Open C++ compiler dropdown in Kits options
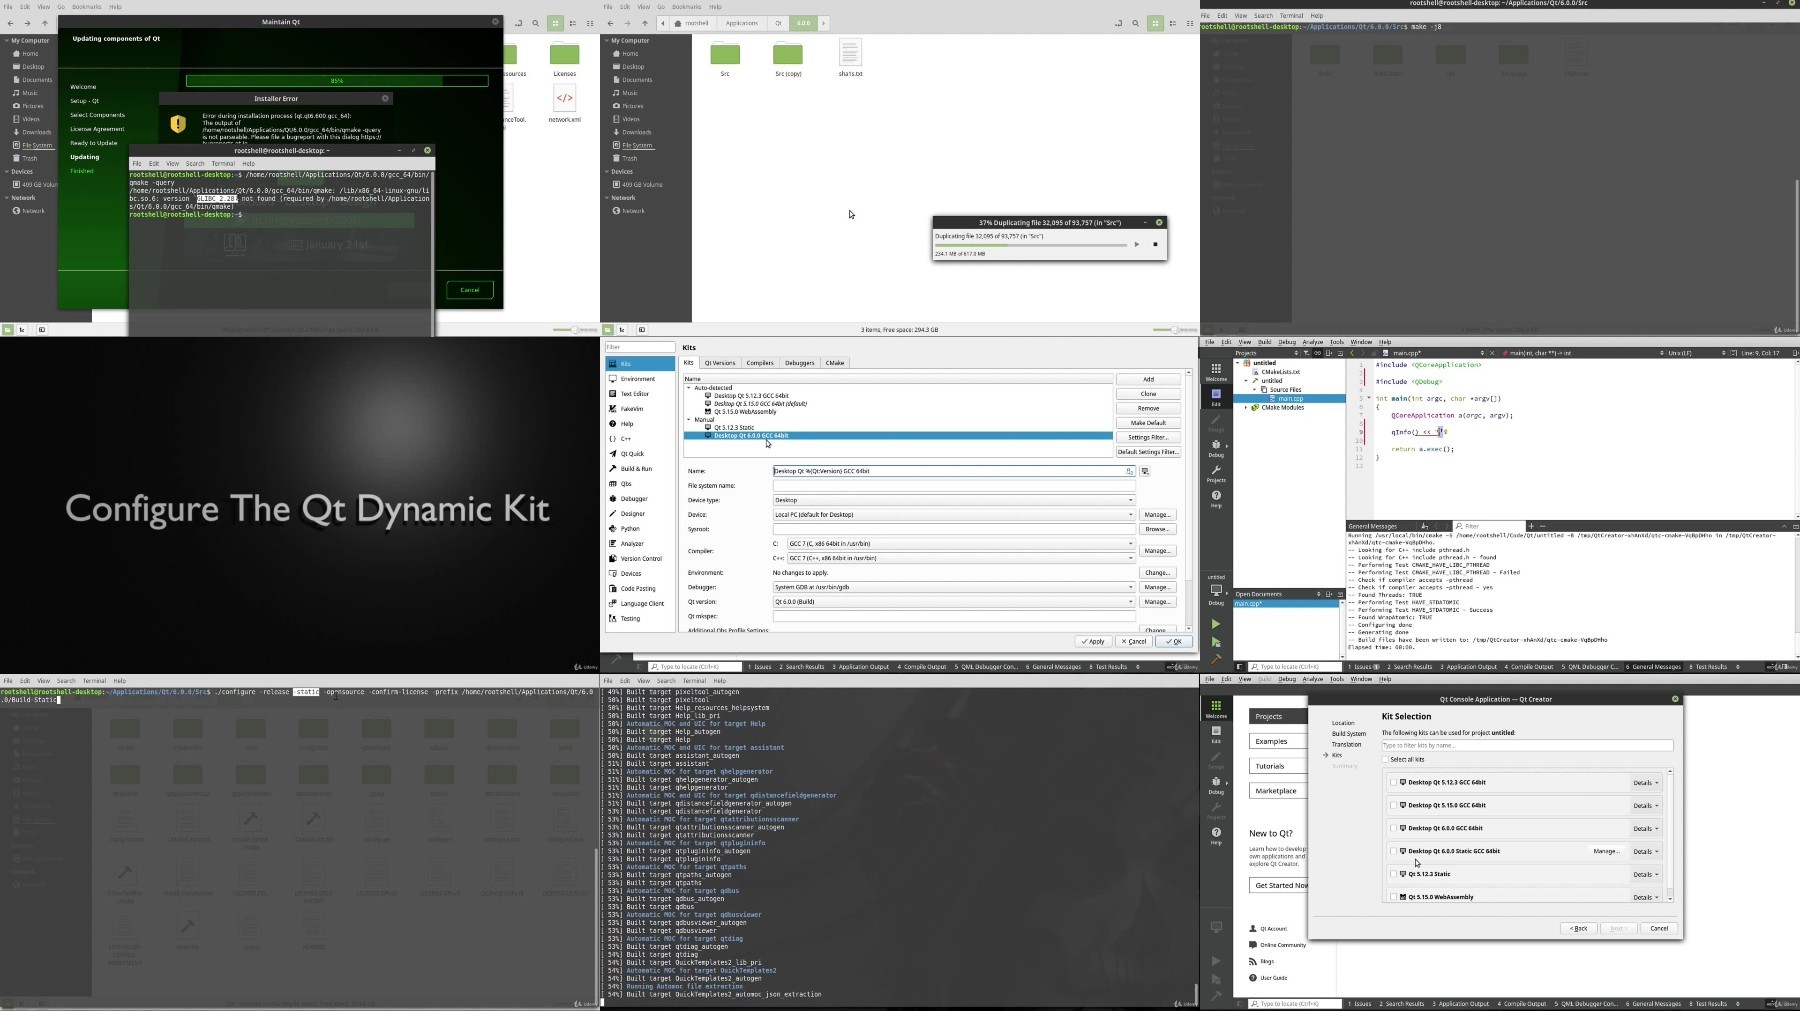Image resolution: width=1800 pixels, height=1011 pixels. [961, 558]
